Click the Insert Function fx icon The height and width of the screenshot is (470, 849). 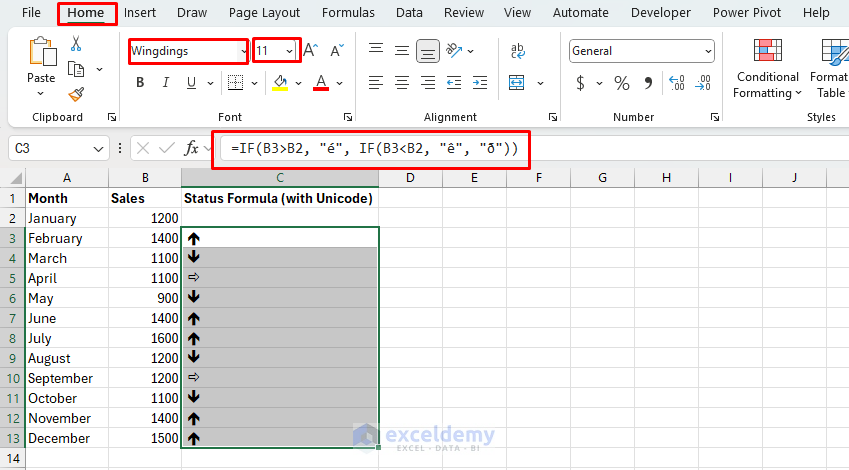click(191, 148)
